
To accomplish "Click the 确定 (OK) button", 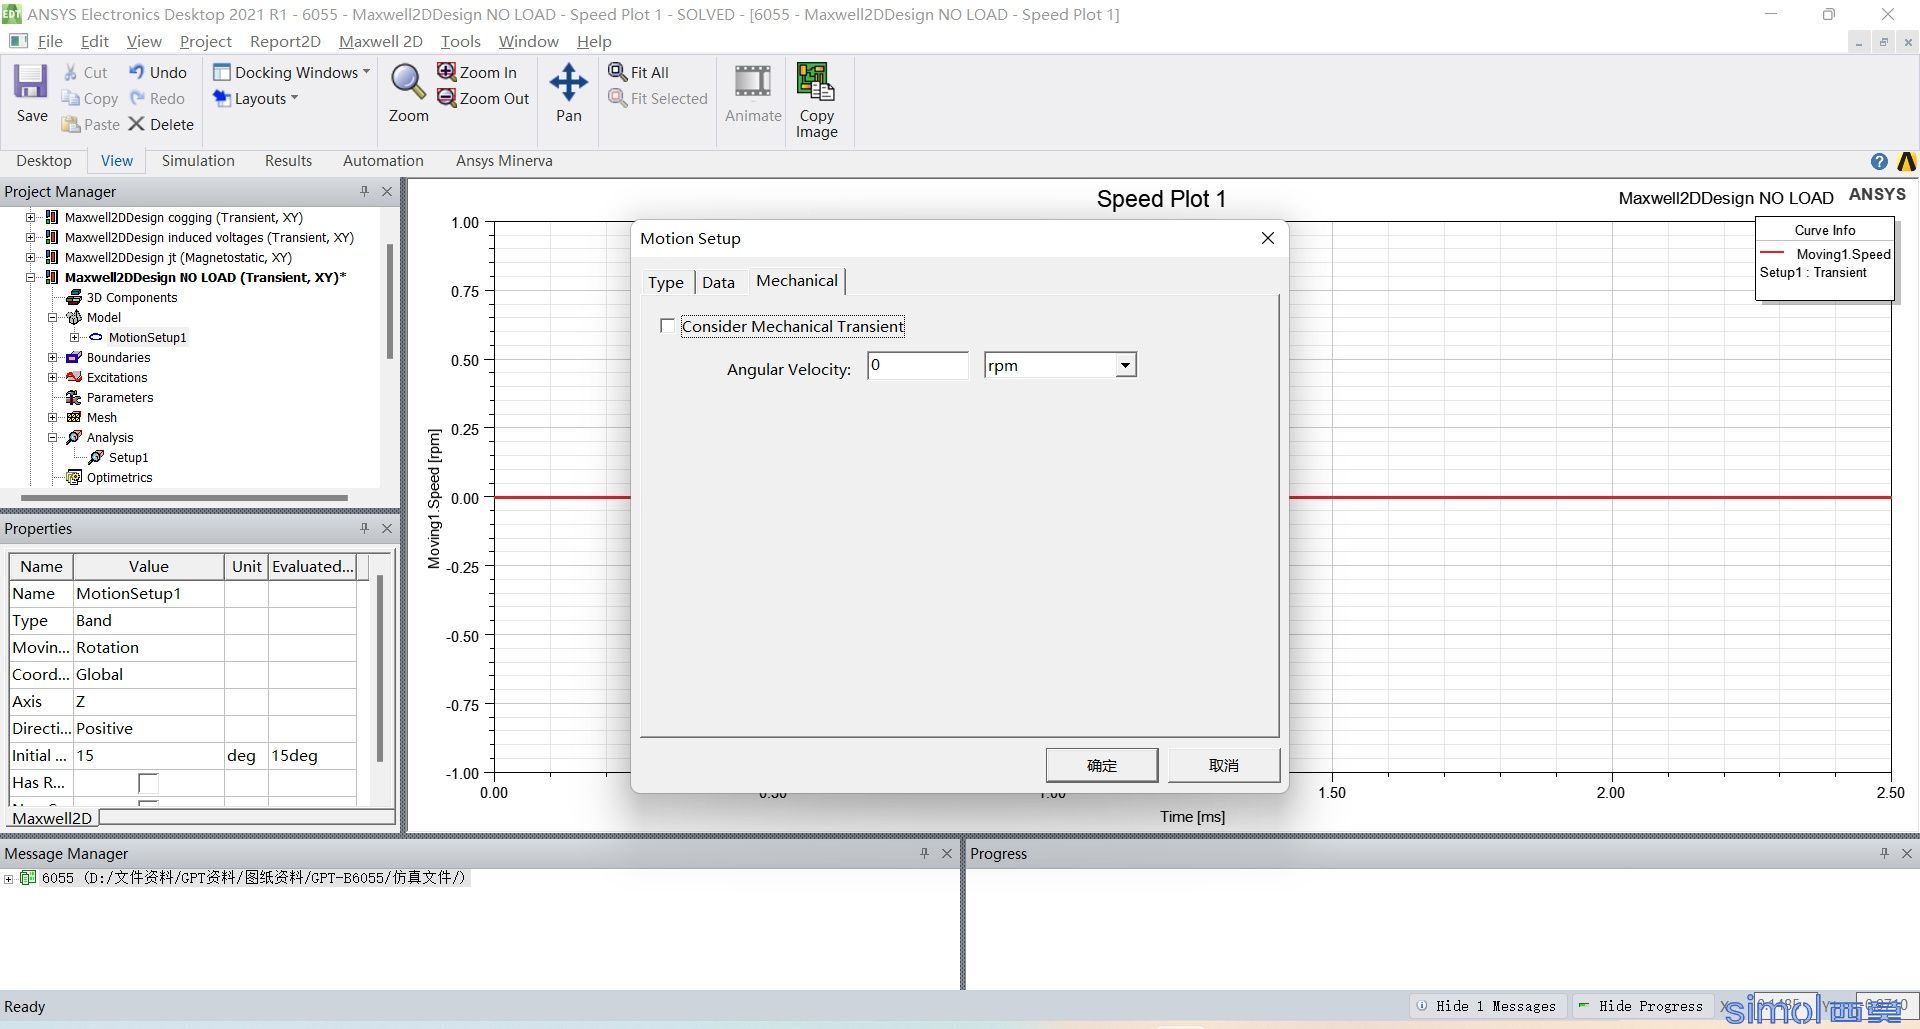I will coord(1102,765).
